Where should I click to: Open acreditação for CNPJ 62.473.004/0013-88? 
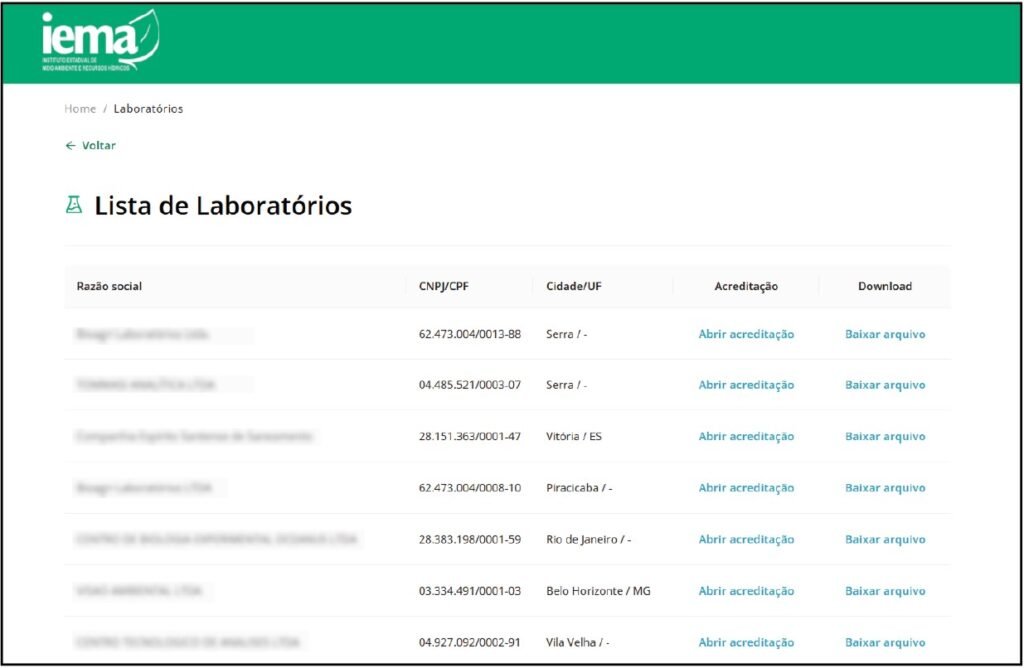click(746, 335)
